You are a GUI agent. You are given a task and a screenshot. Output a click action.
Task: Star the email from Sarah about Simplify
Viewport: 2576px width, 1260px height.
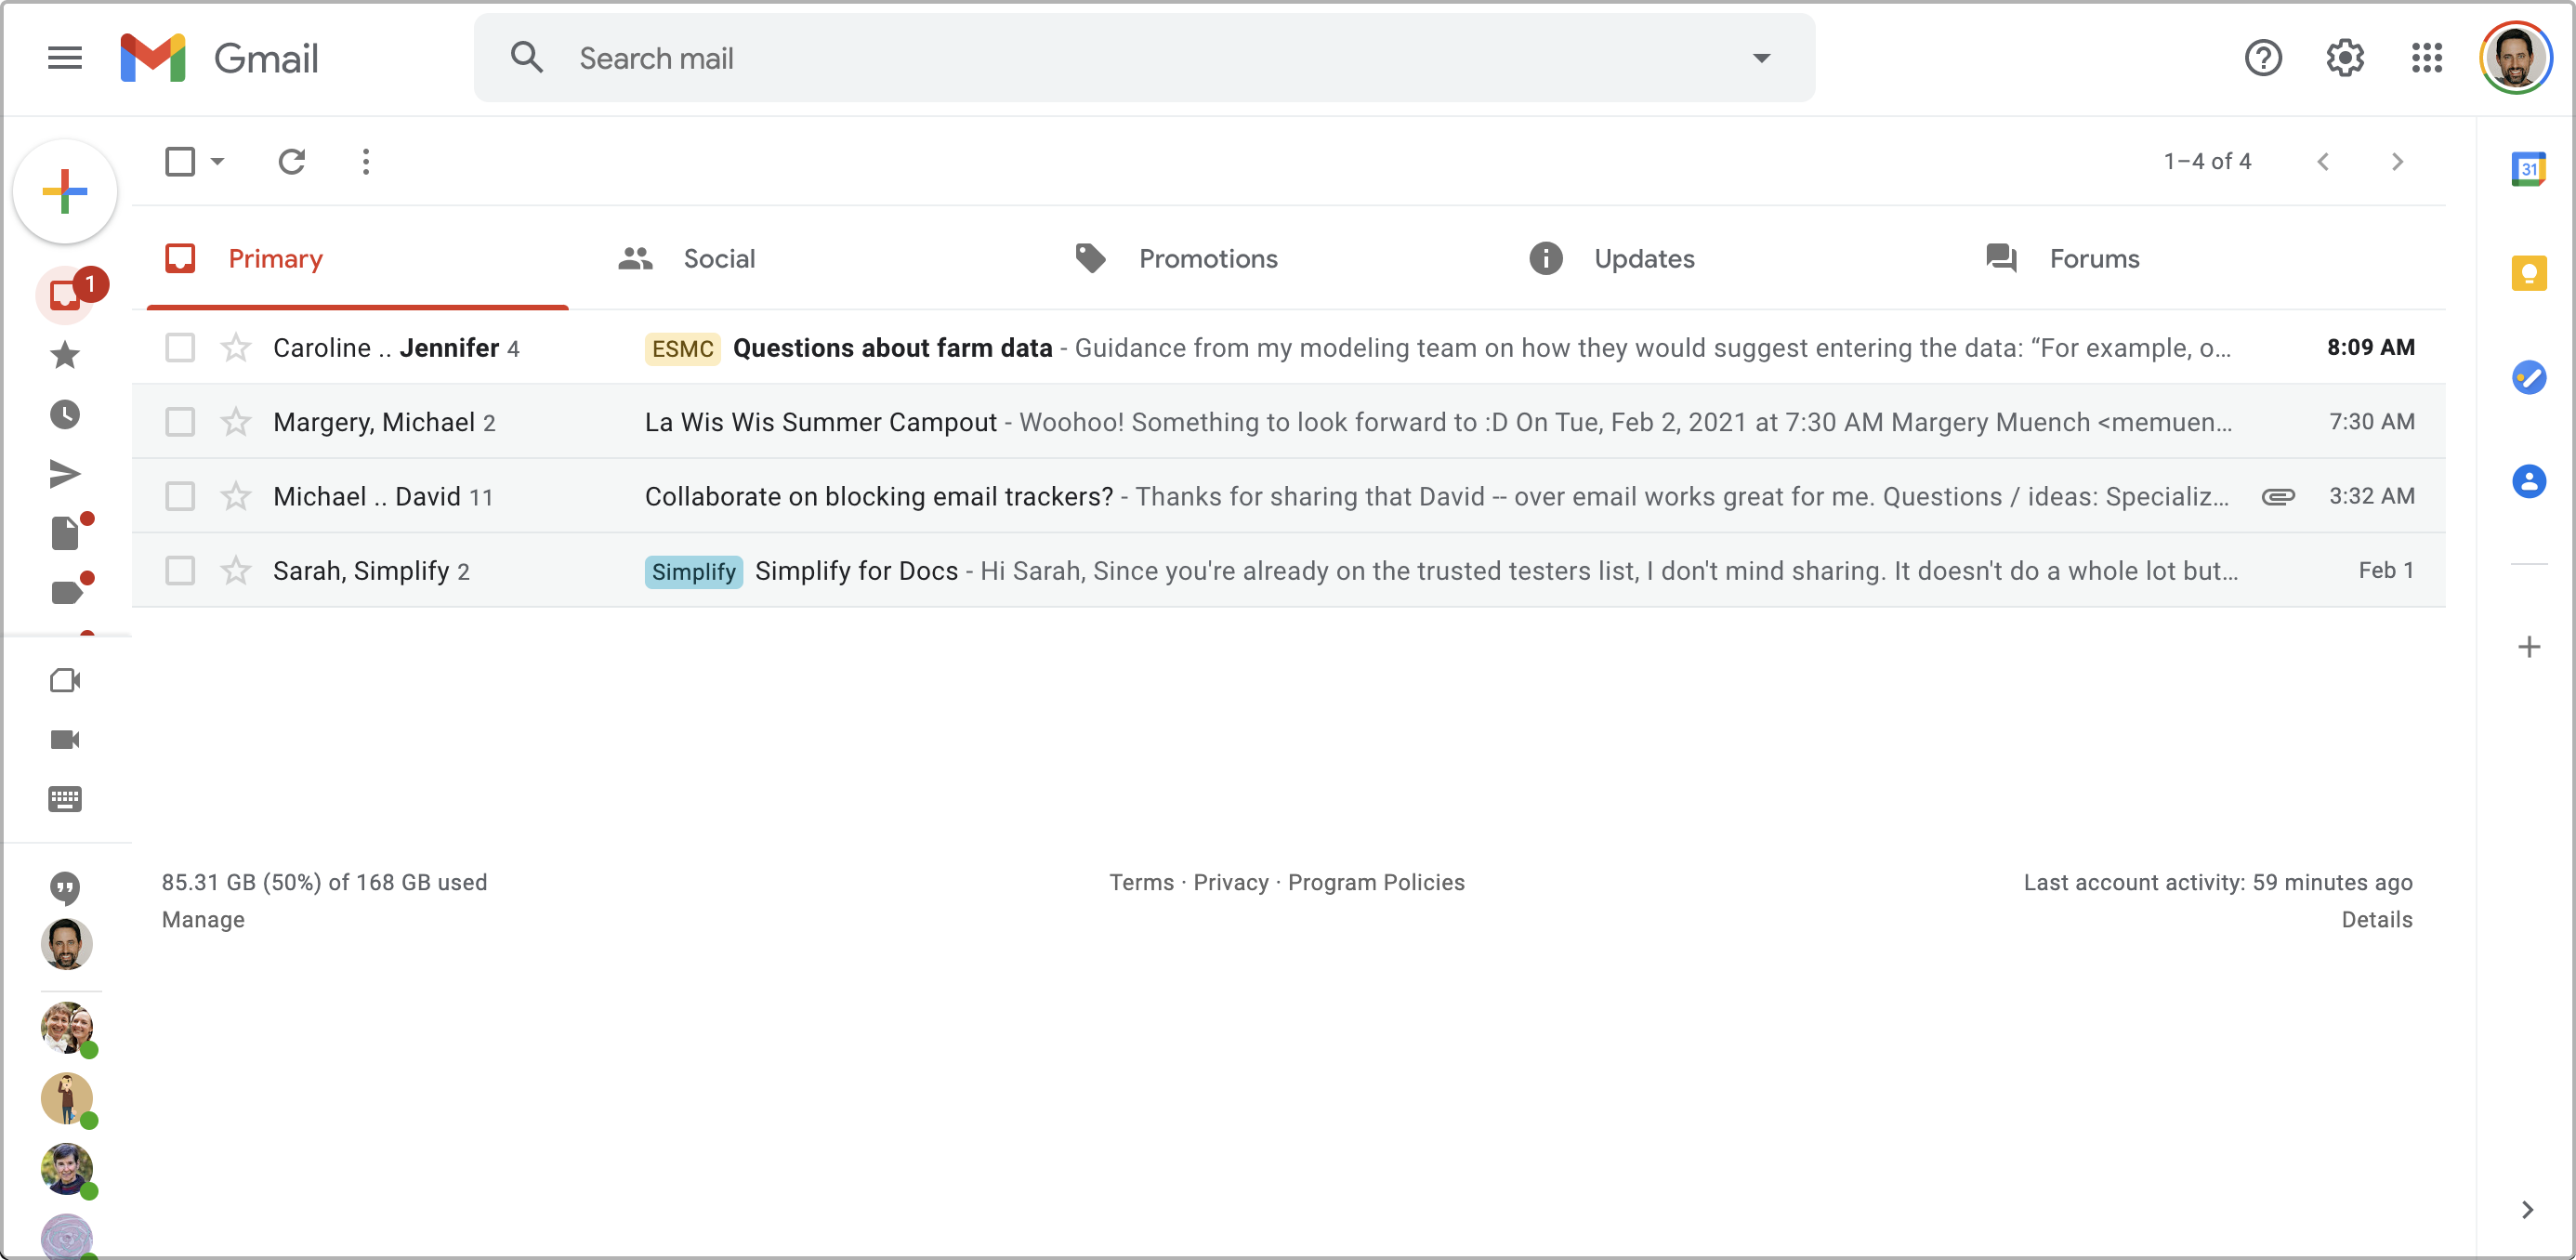tap(235, 571)
